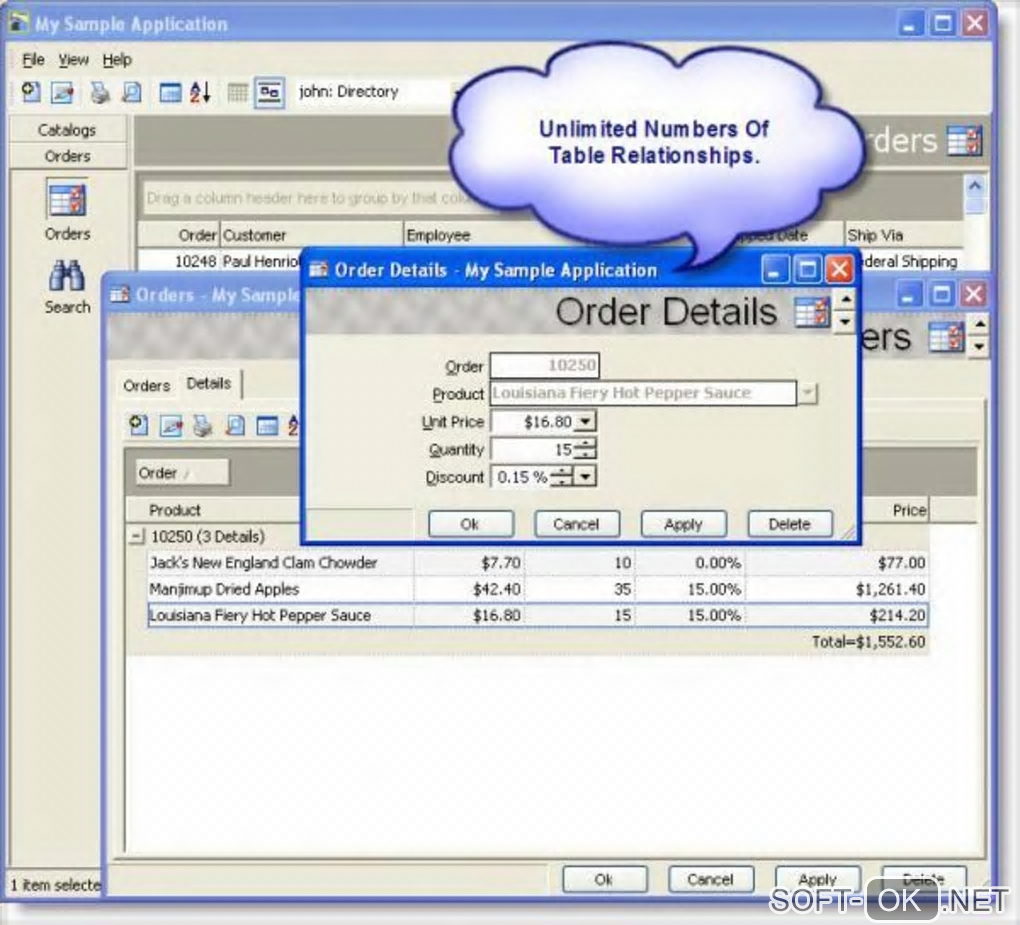Image resolution: width=1020 pixels, height=925 pixels.
Task: Click the Order Details title bar window icon
Action: click(319, 269)
